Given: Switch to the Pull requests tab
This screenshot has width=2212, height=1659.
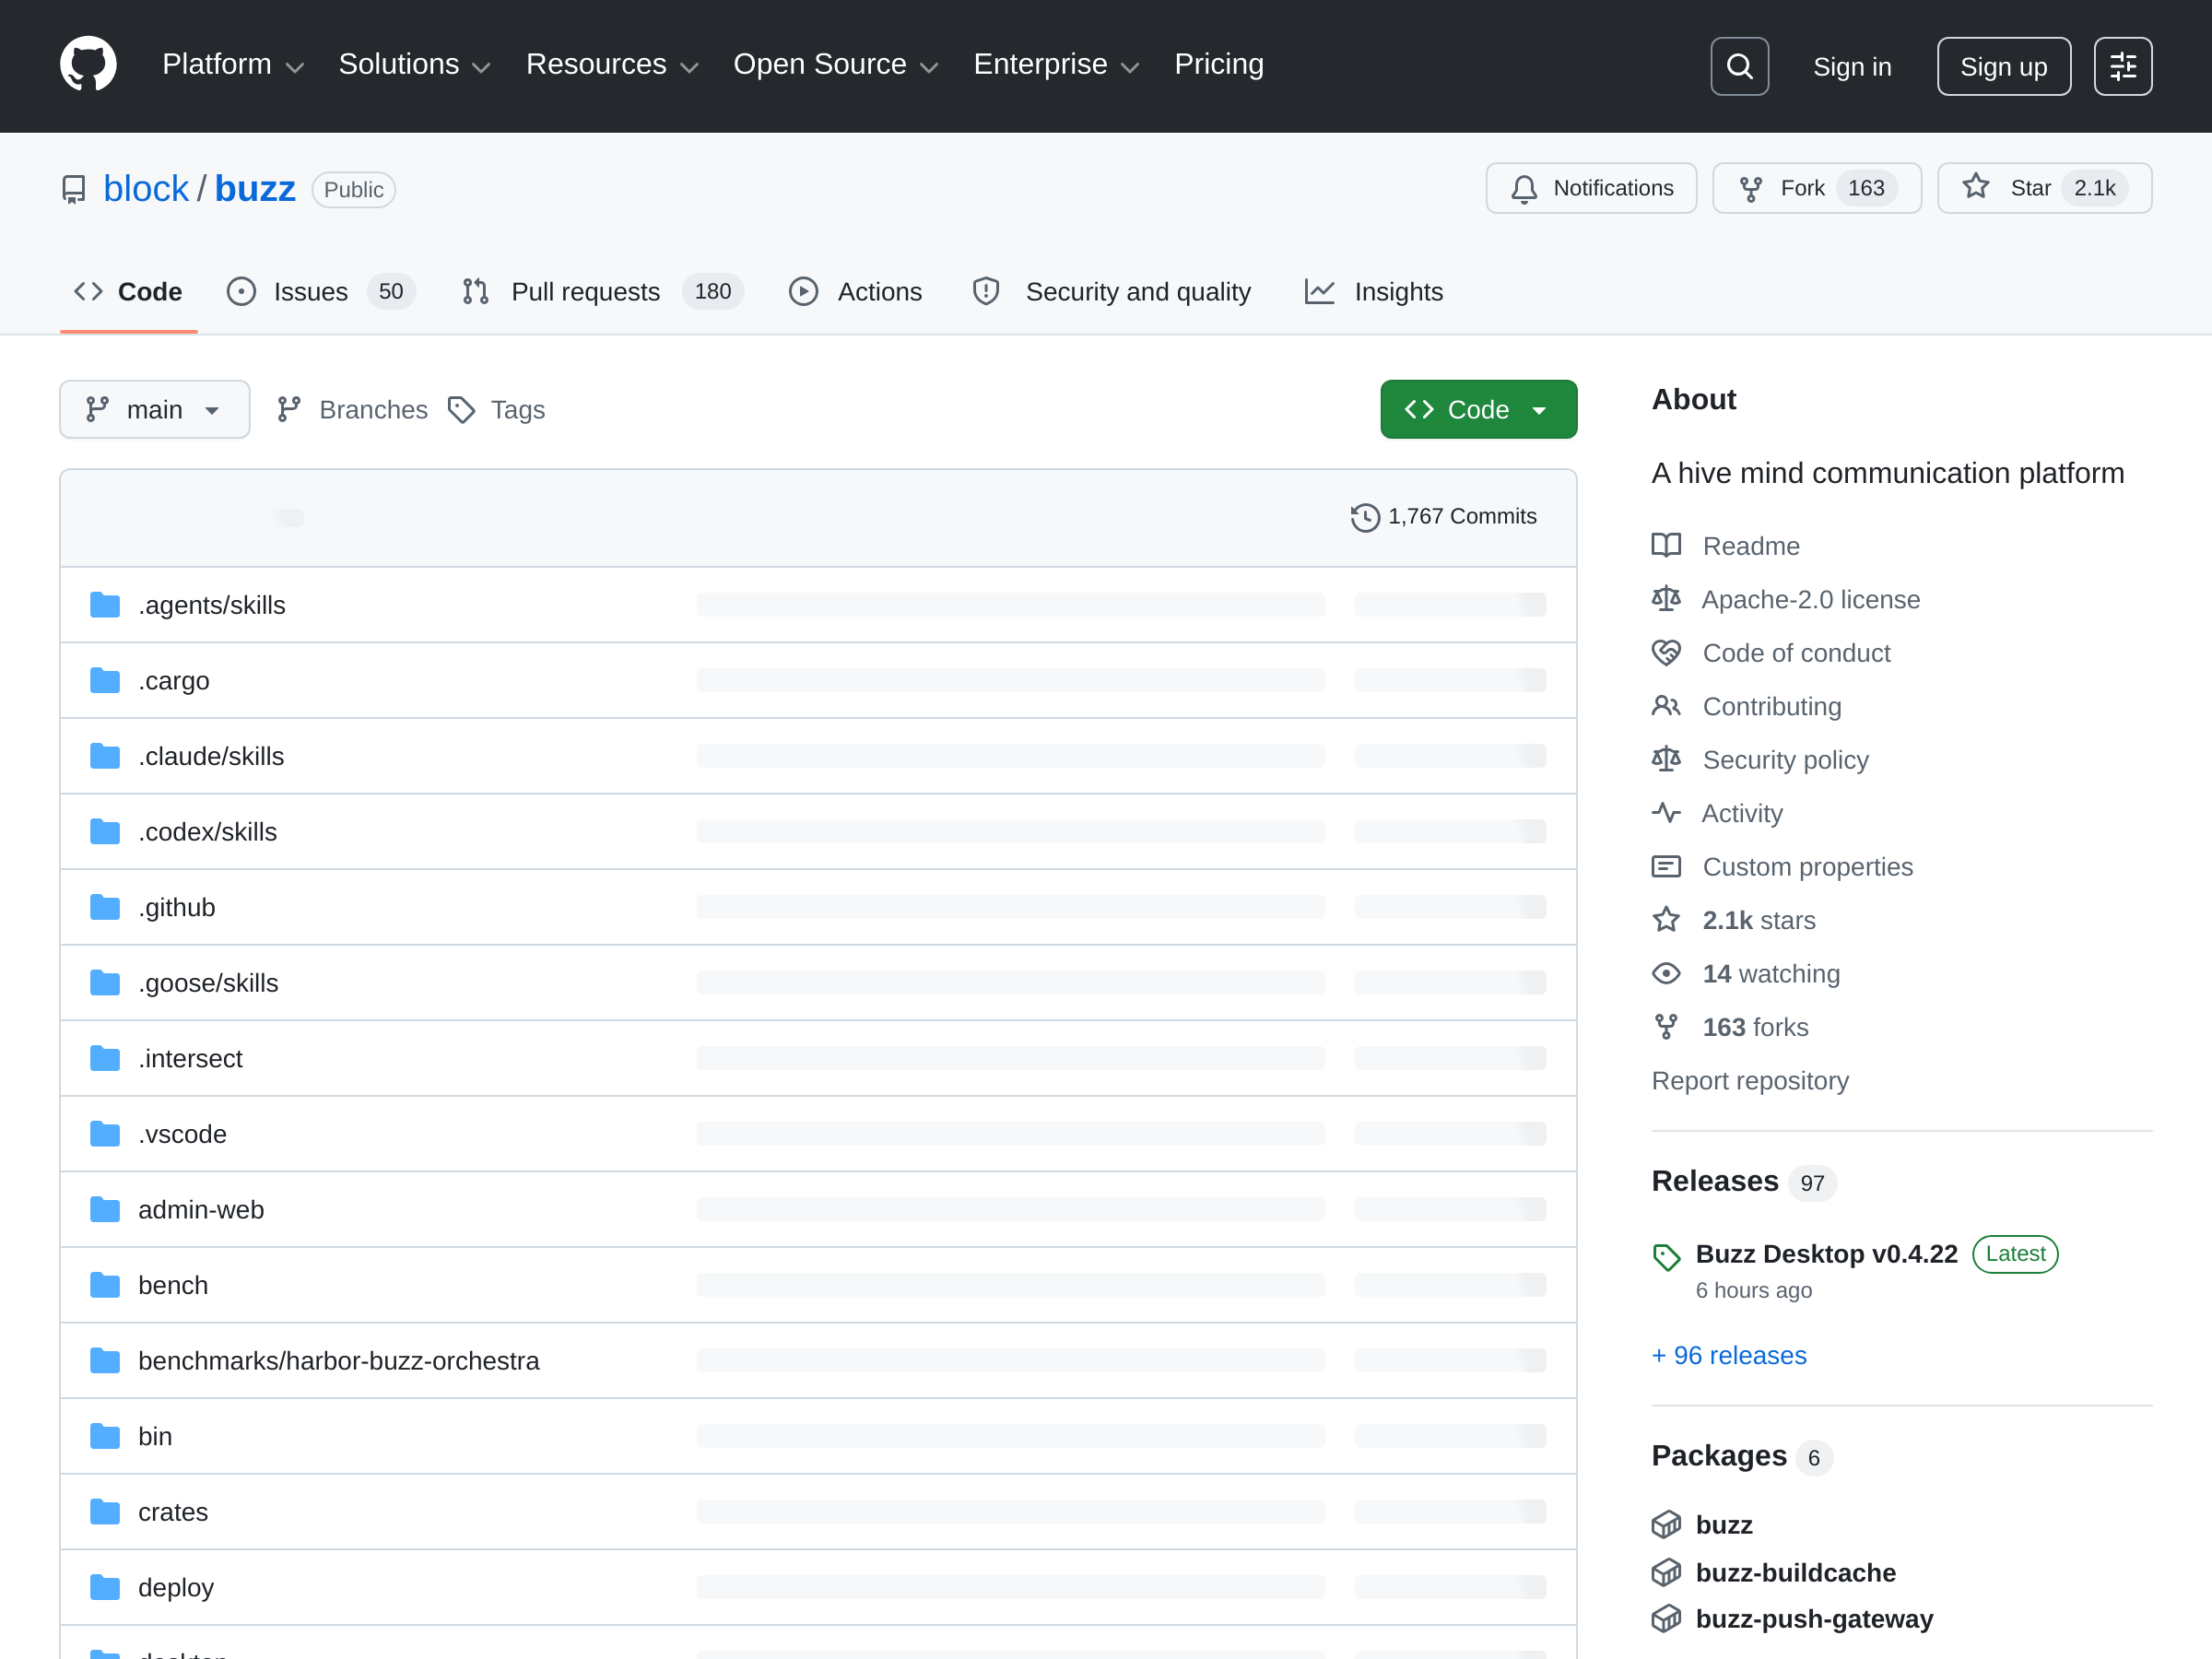Looking at the screenshot, I should point(603,292).
